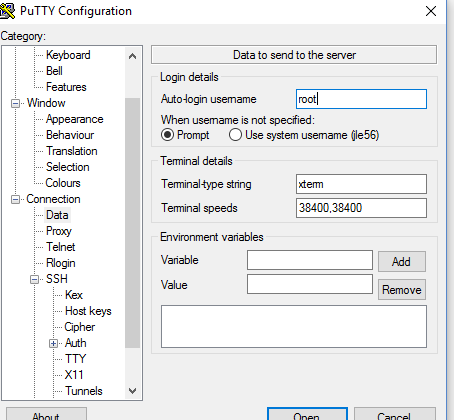454x420 pixels.
Task: Collapse the Connection tree category
Action: [15, 199]
